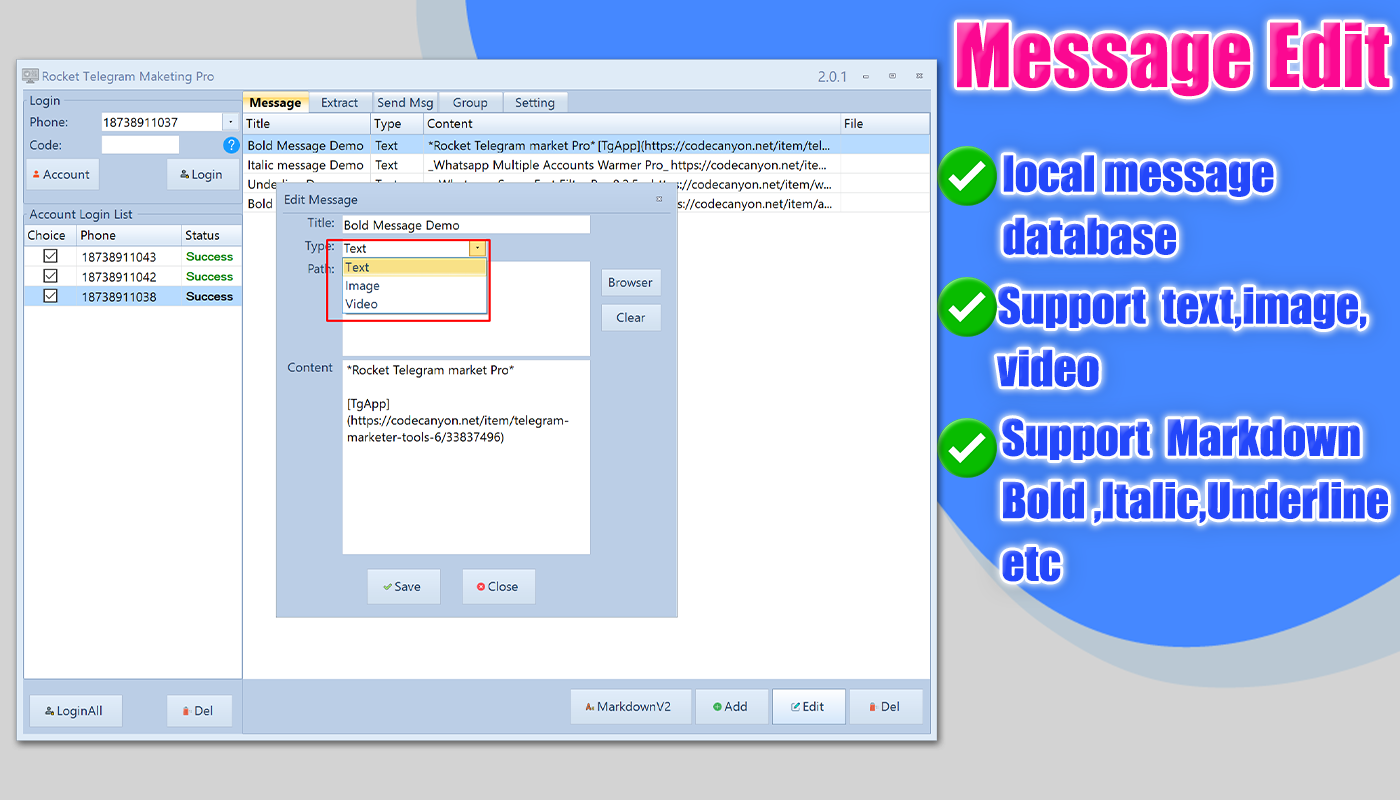Select the Edit pencil icon
This screenshot has width=1400, height=800.
[x=794, y=706]
